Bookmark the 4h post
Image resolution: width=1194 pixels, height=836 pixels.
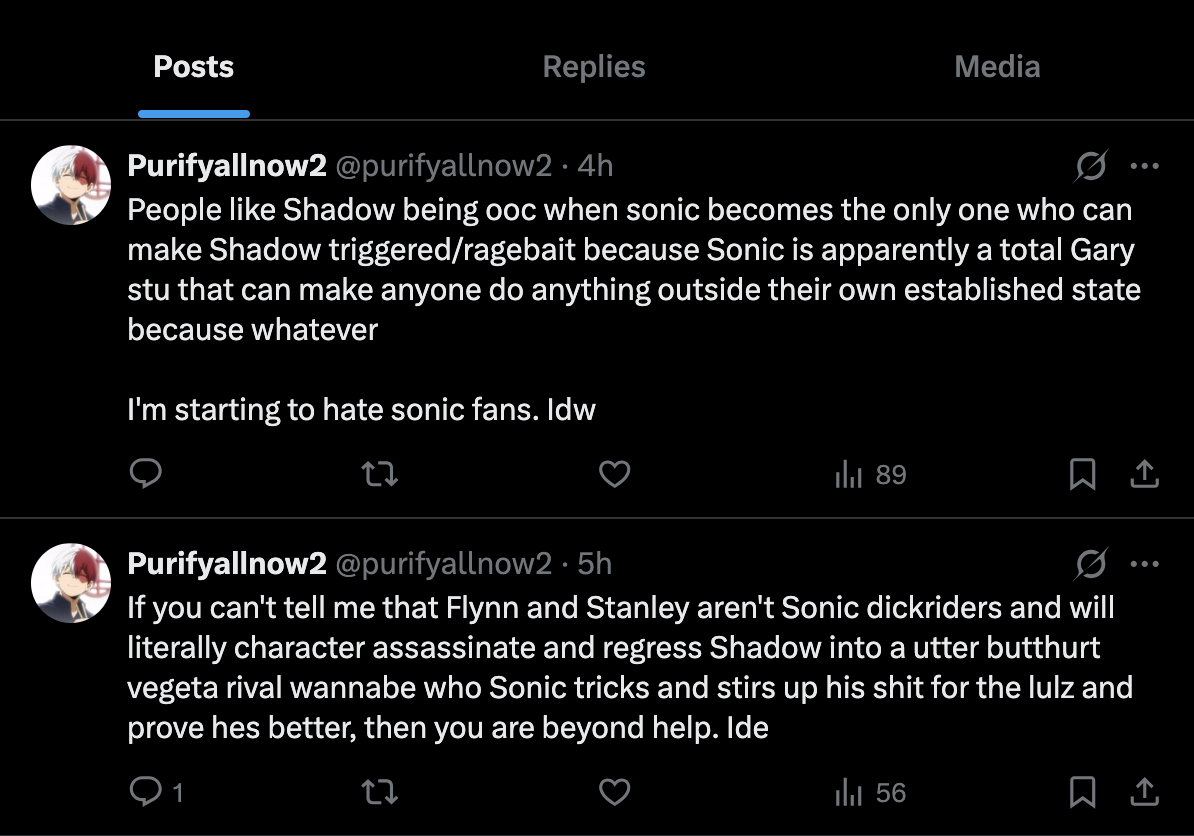1082,475
